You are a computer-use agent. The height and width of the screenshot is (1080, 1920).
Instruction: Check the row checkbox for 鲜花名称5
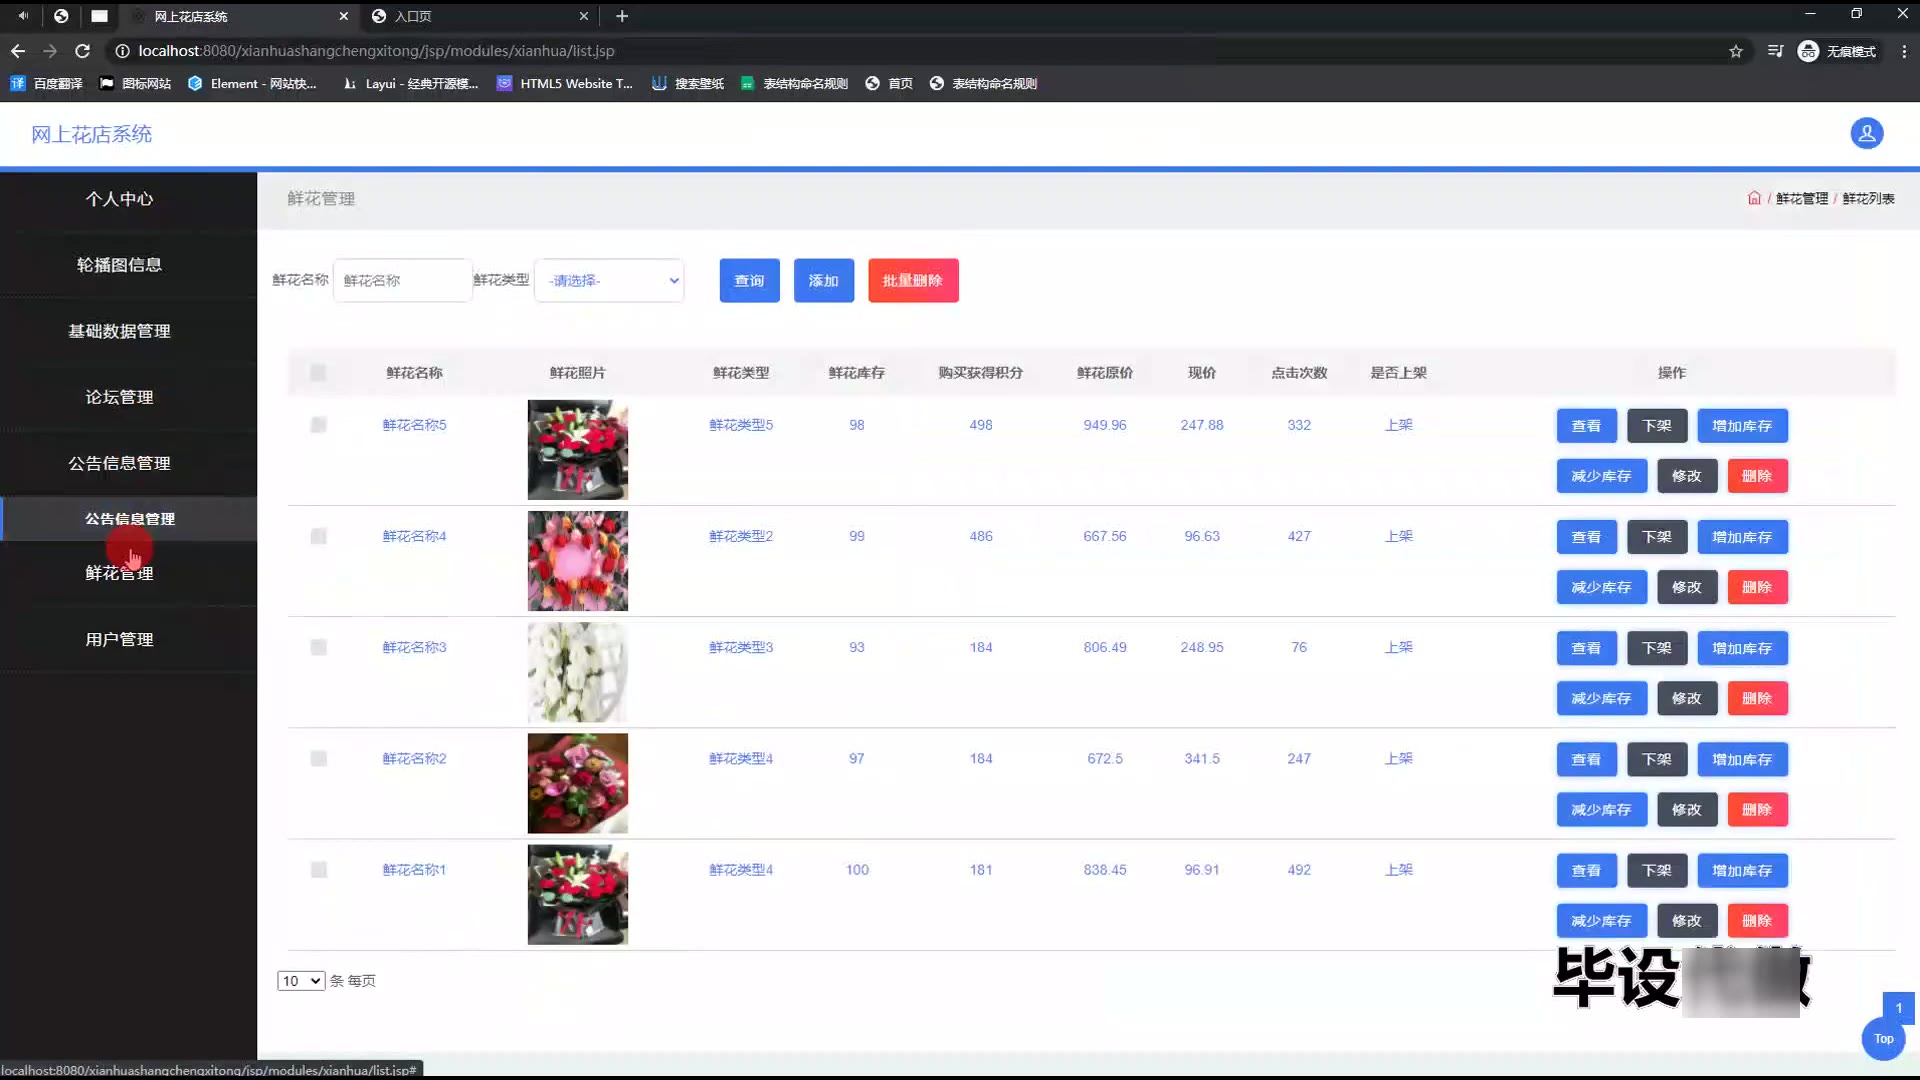[x=318, y=425]
